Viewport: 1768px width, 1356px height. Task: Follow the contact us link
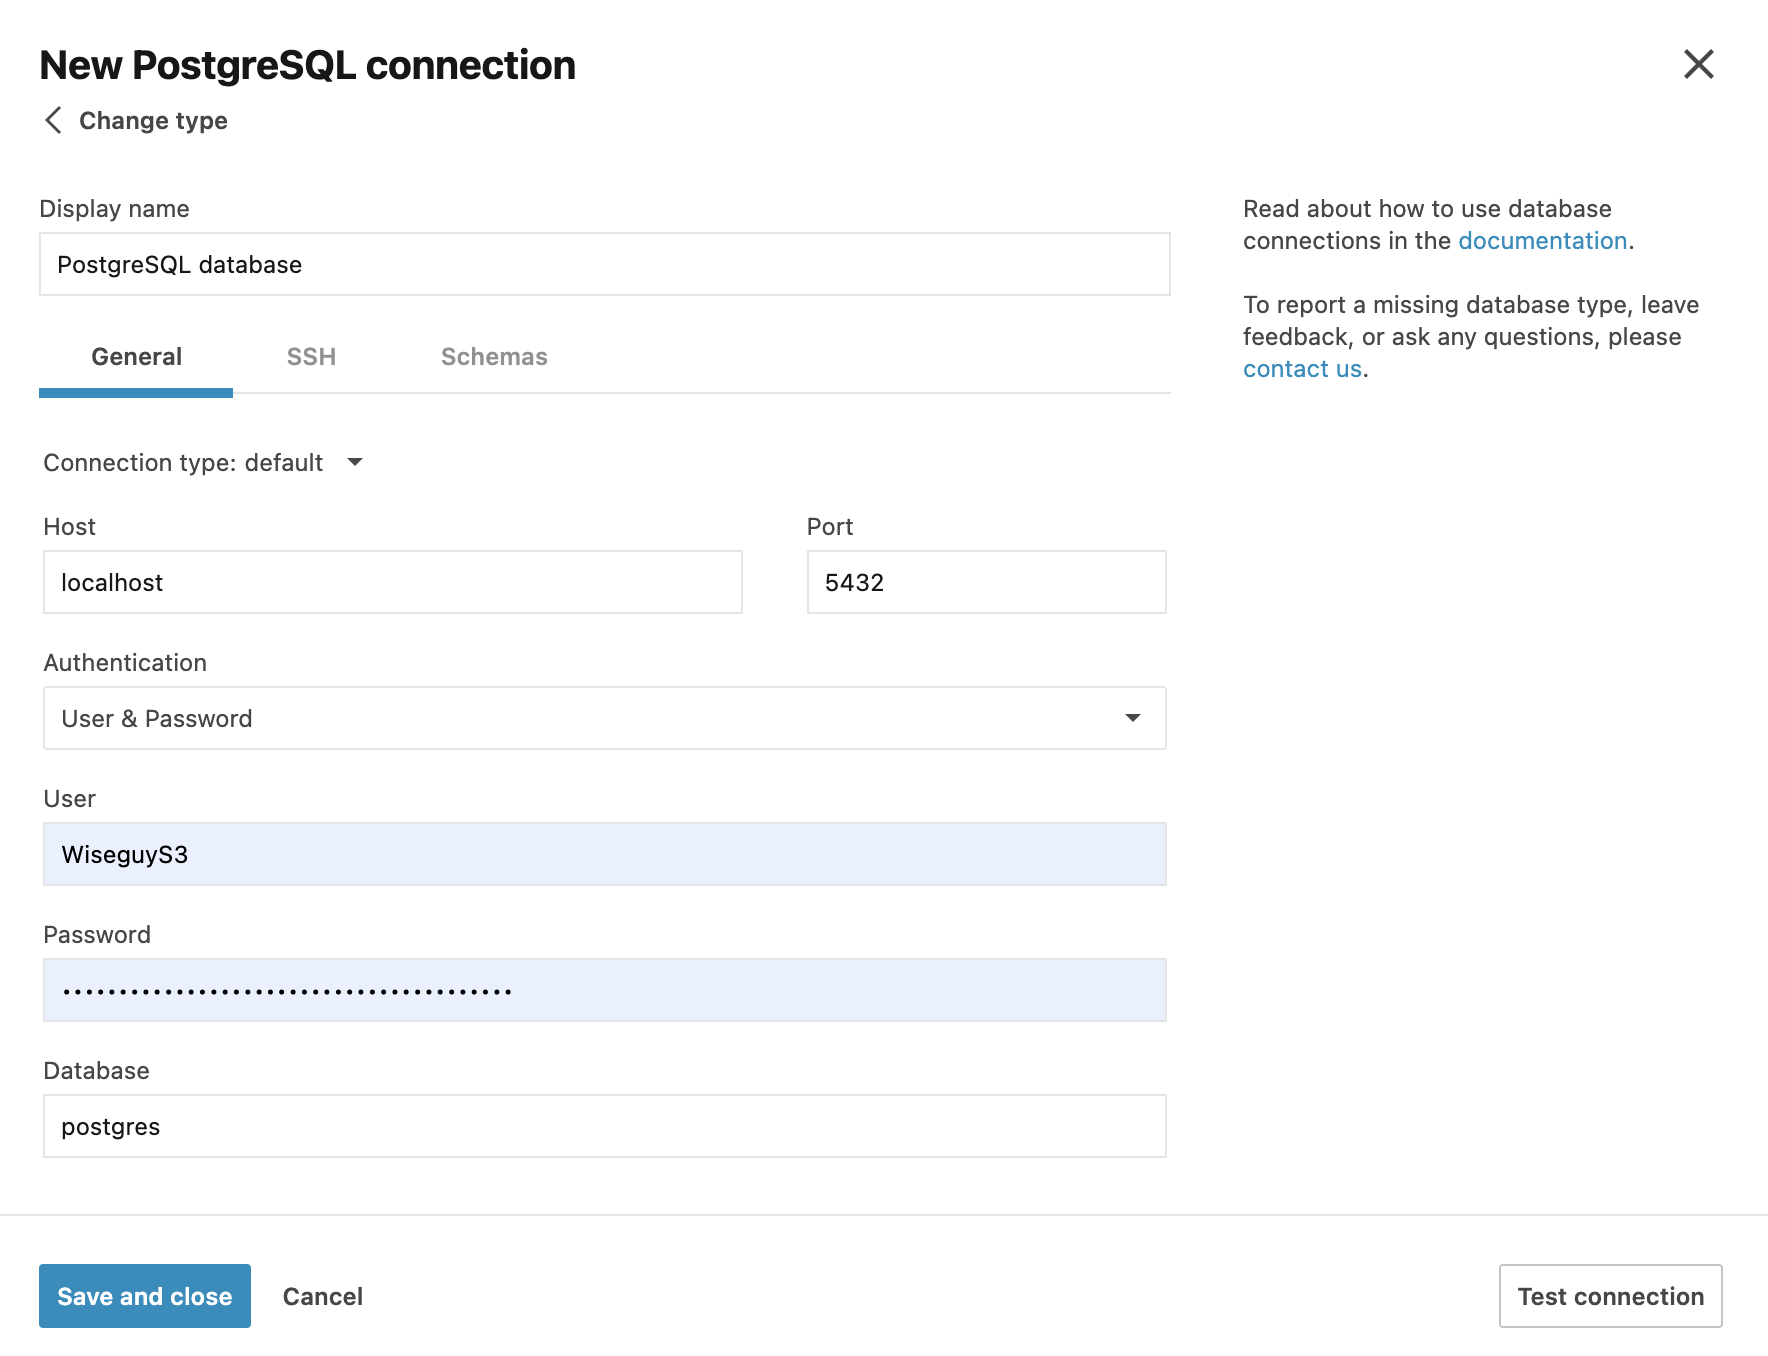[x=1302, y=369]
